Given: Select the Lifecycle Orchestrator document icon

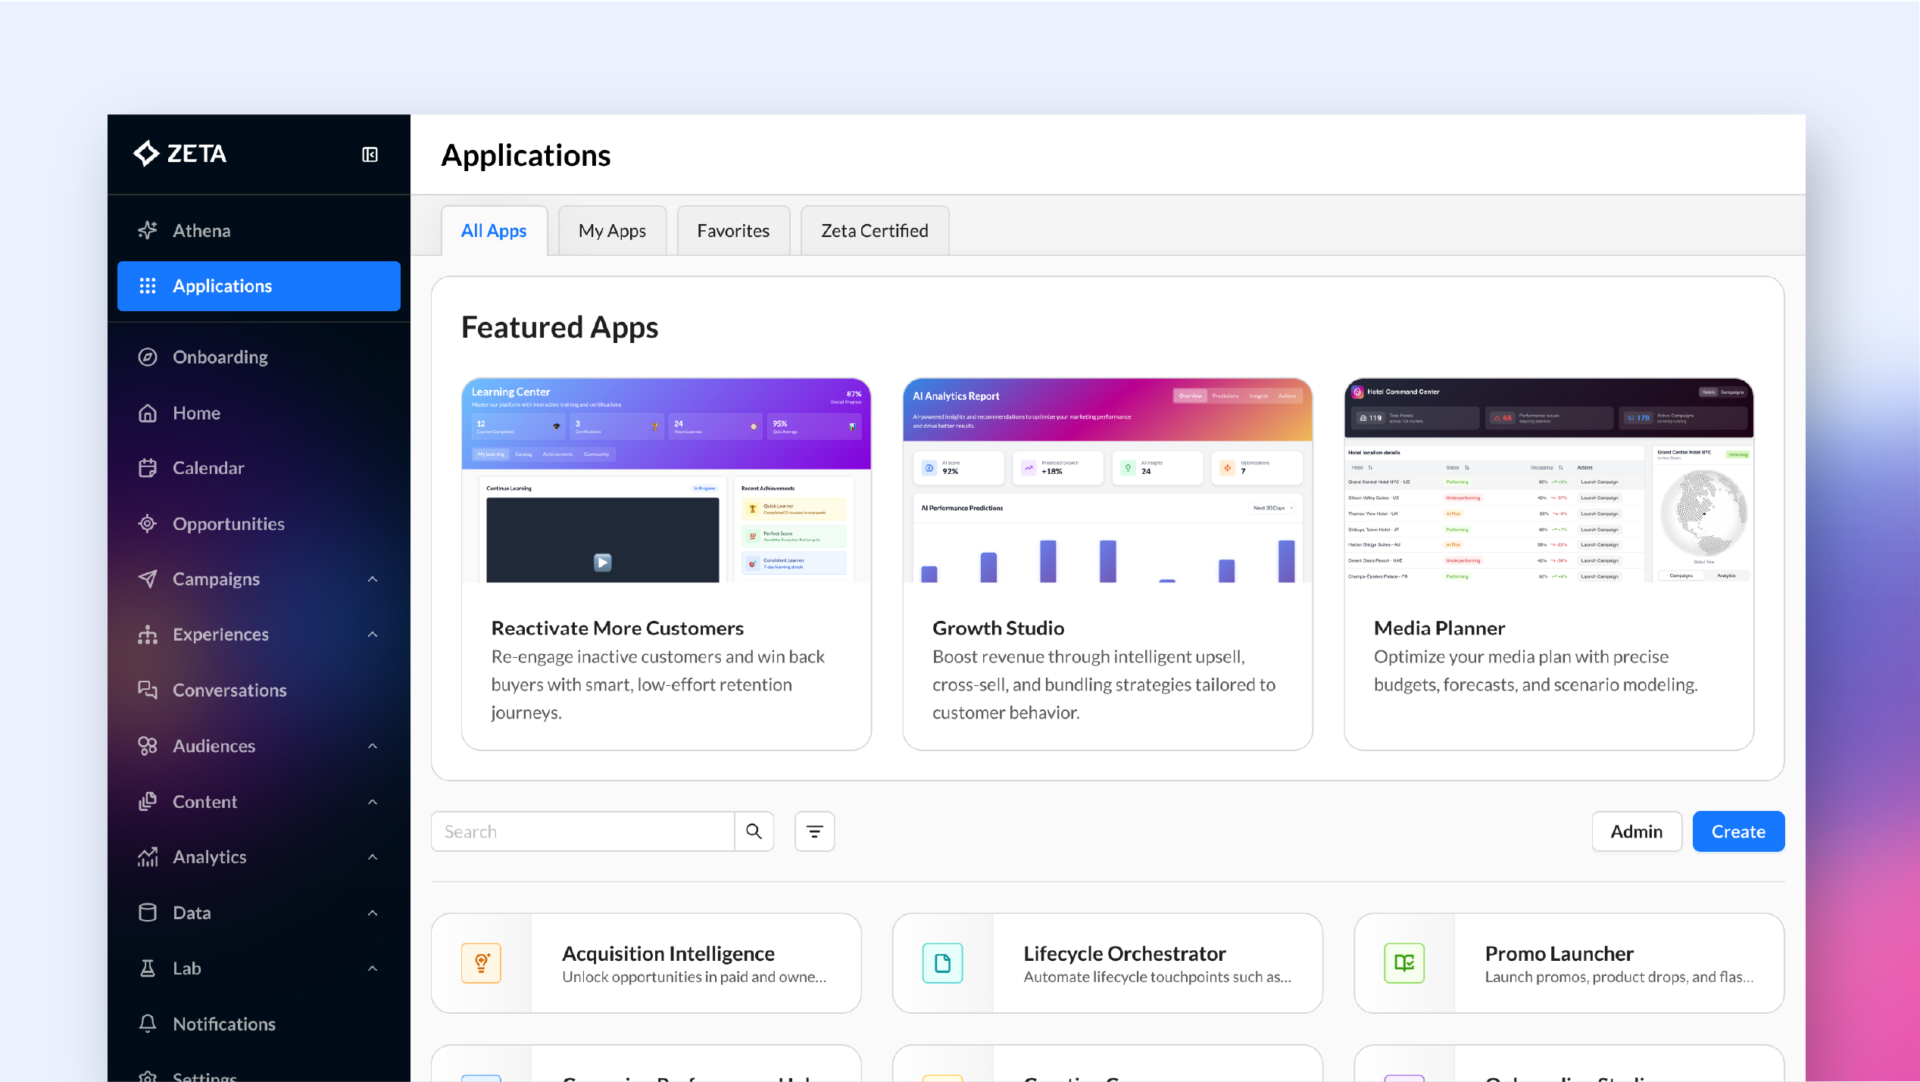Looking at the screenshot, I should pos(943,962).
